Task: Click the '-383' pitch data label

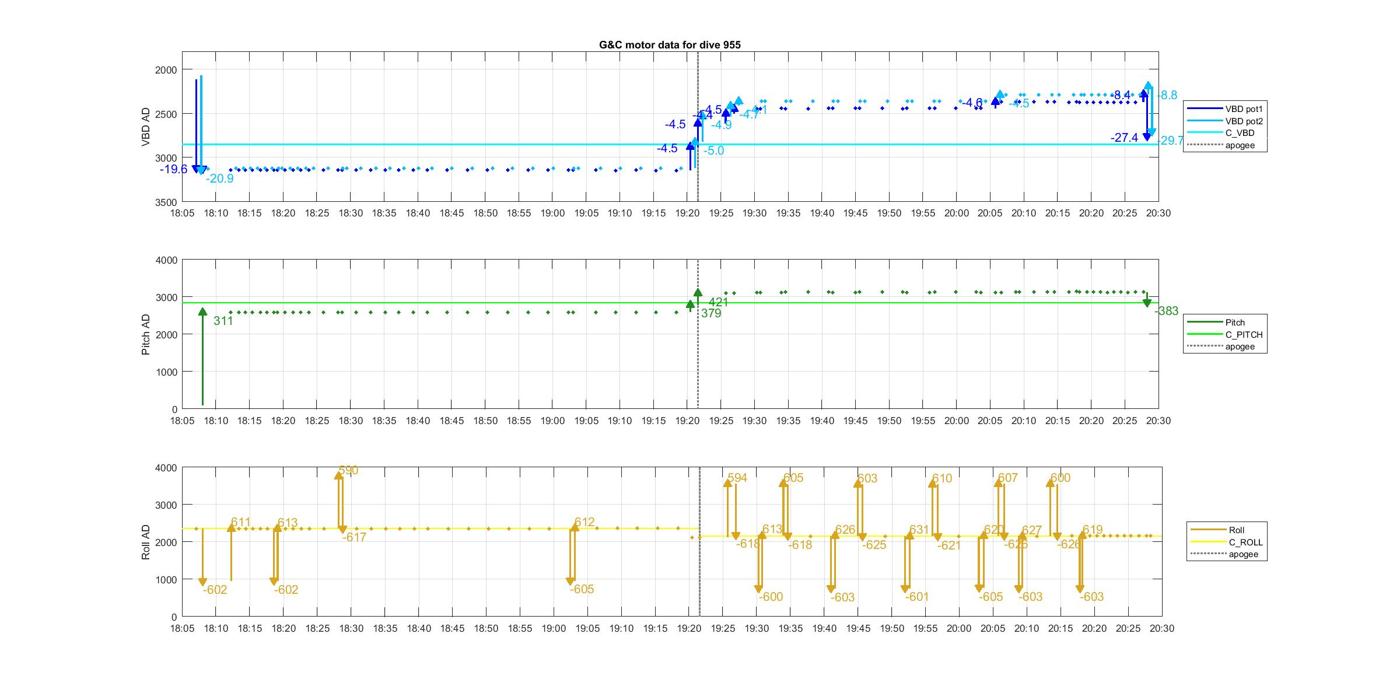Action: coord(1167,311)
